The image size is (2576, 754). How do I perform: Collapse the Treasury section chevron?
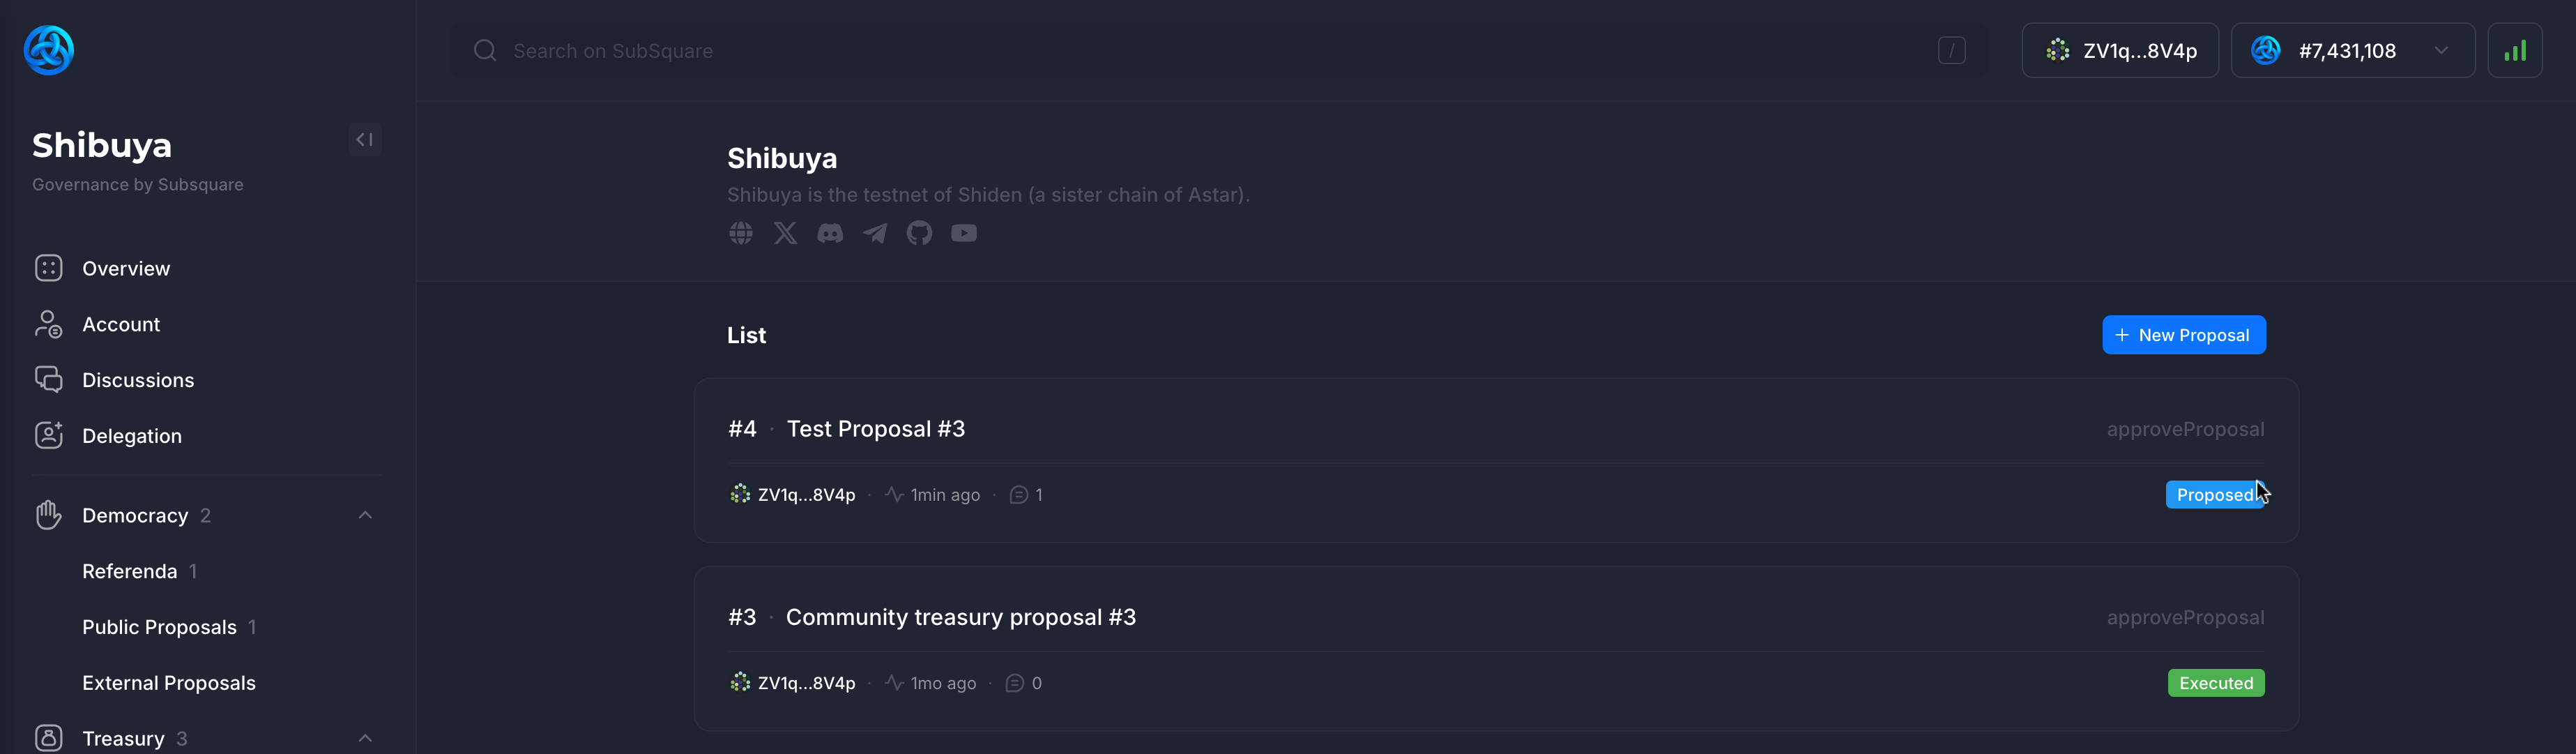click(x=365, y=738)
